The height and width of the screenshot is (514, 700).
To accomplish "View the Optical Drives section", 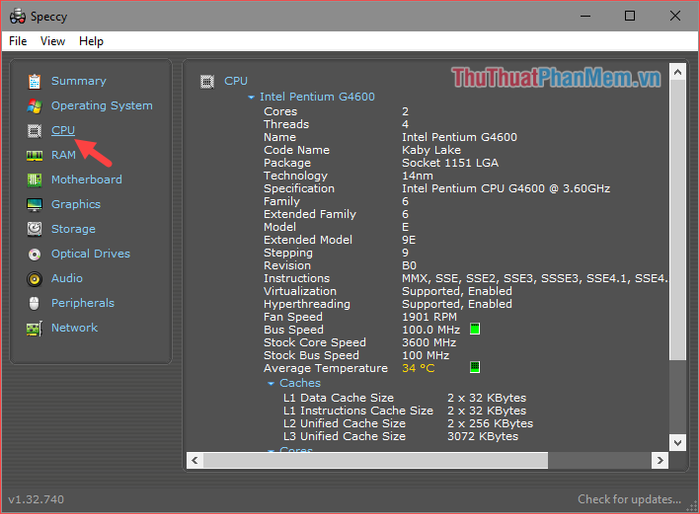I will [x=91, y=254].
